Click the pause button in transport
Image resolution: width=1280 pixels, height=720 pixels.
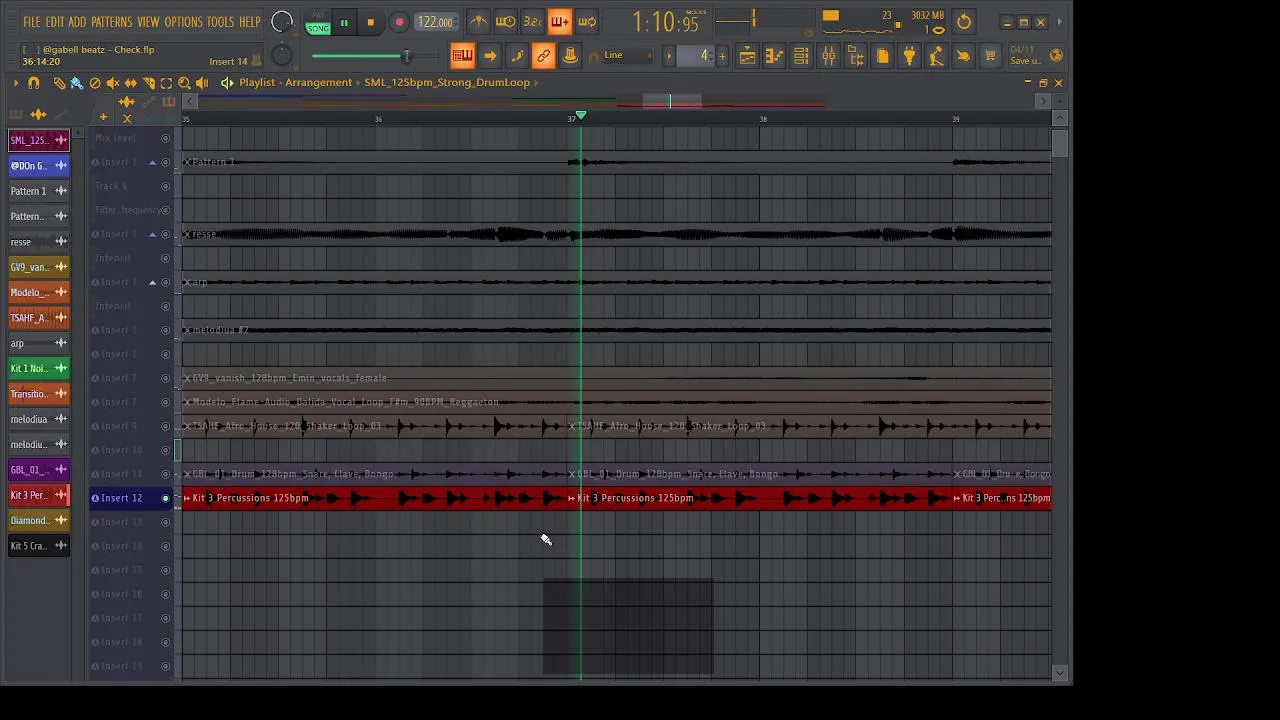coord(344,22)
